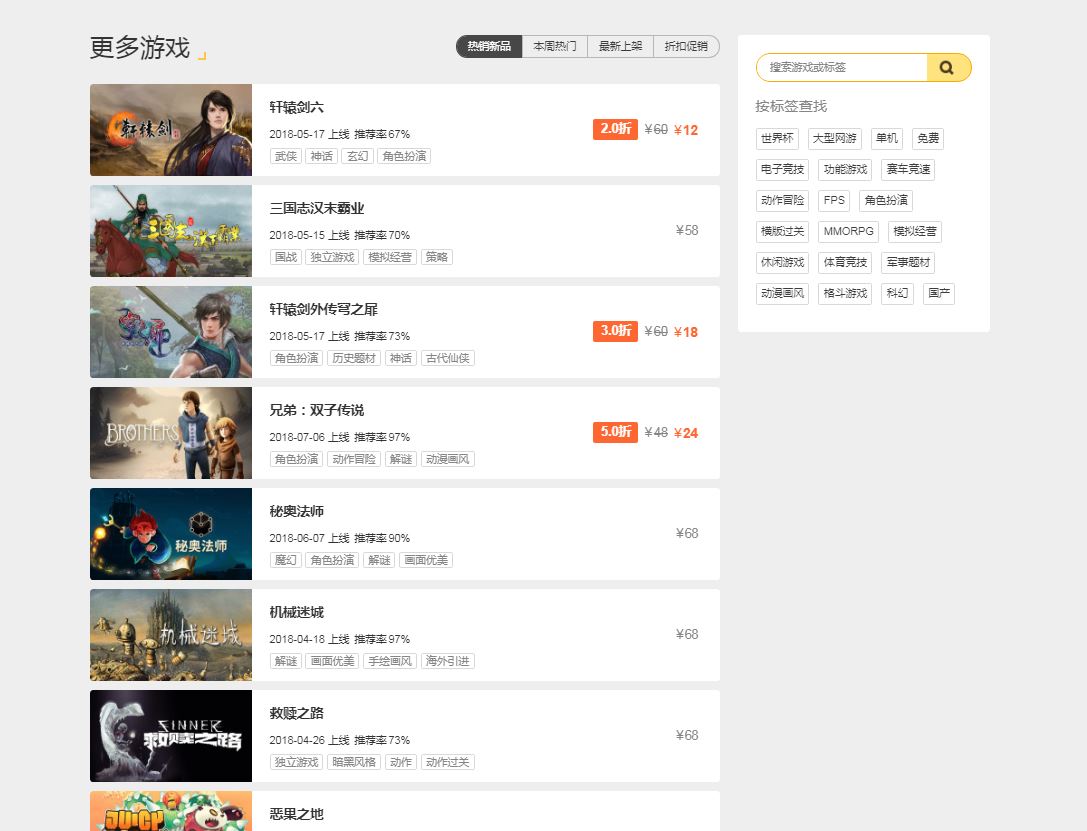Viewport: 1087px width, 831px height.
Task: Open the Sinner 救赎之路 cover image
Action: coord(171,736)
